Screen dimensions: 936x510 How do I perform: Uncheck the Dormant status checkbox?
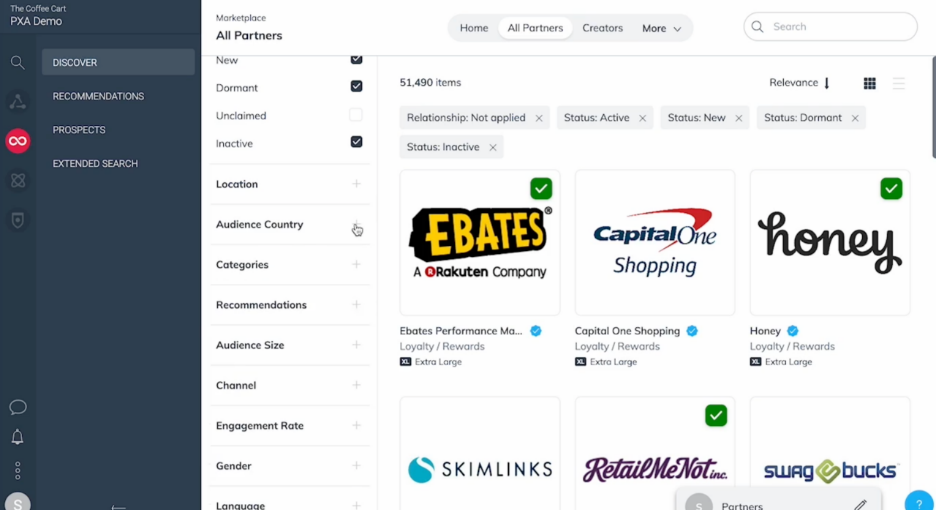click(356, 87)
